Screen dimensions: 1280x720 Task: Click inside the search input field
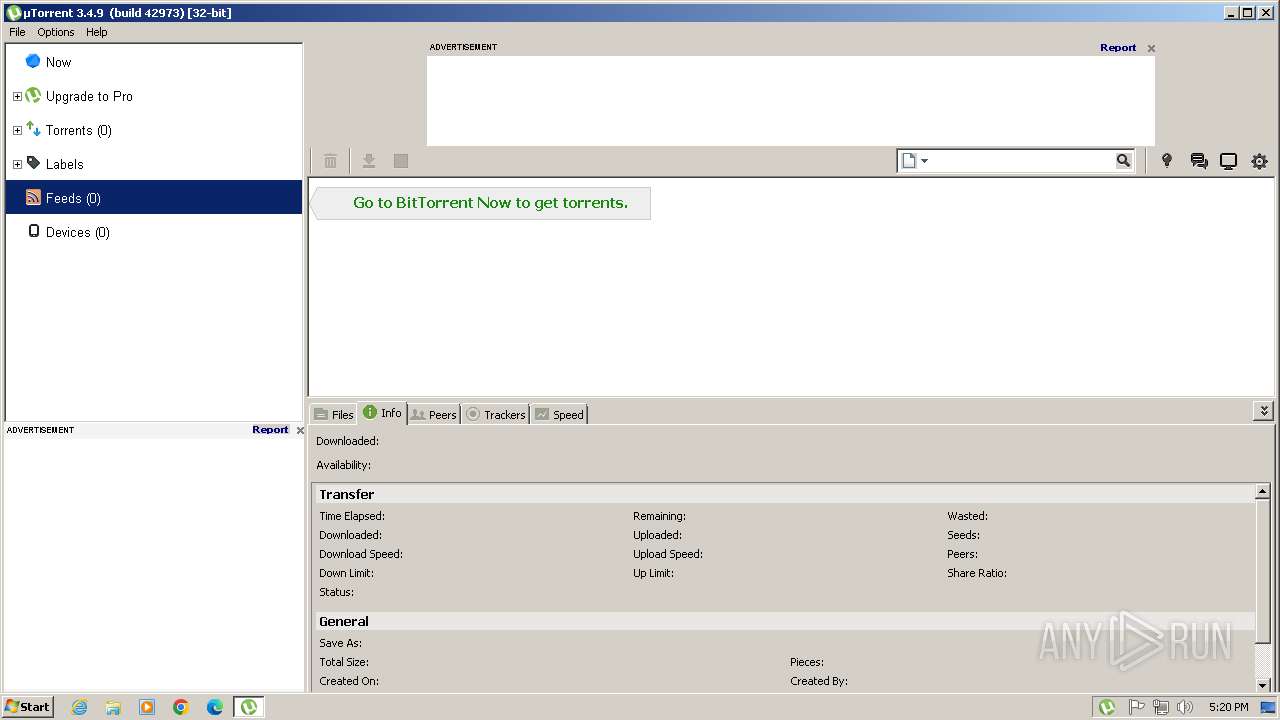click(x=1023, y=160)
